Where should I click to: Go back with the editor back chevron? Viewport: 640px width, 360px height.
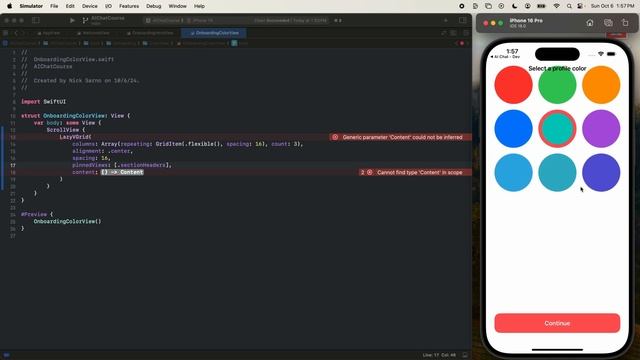click(x=16, y=33)
